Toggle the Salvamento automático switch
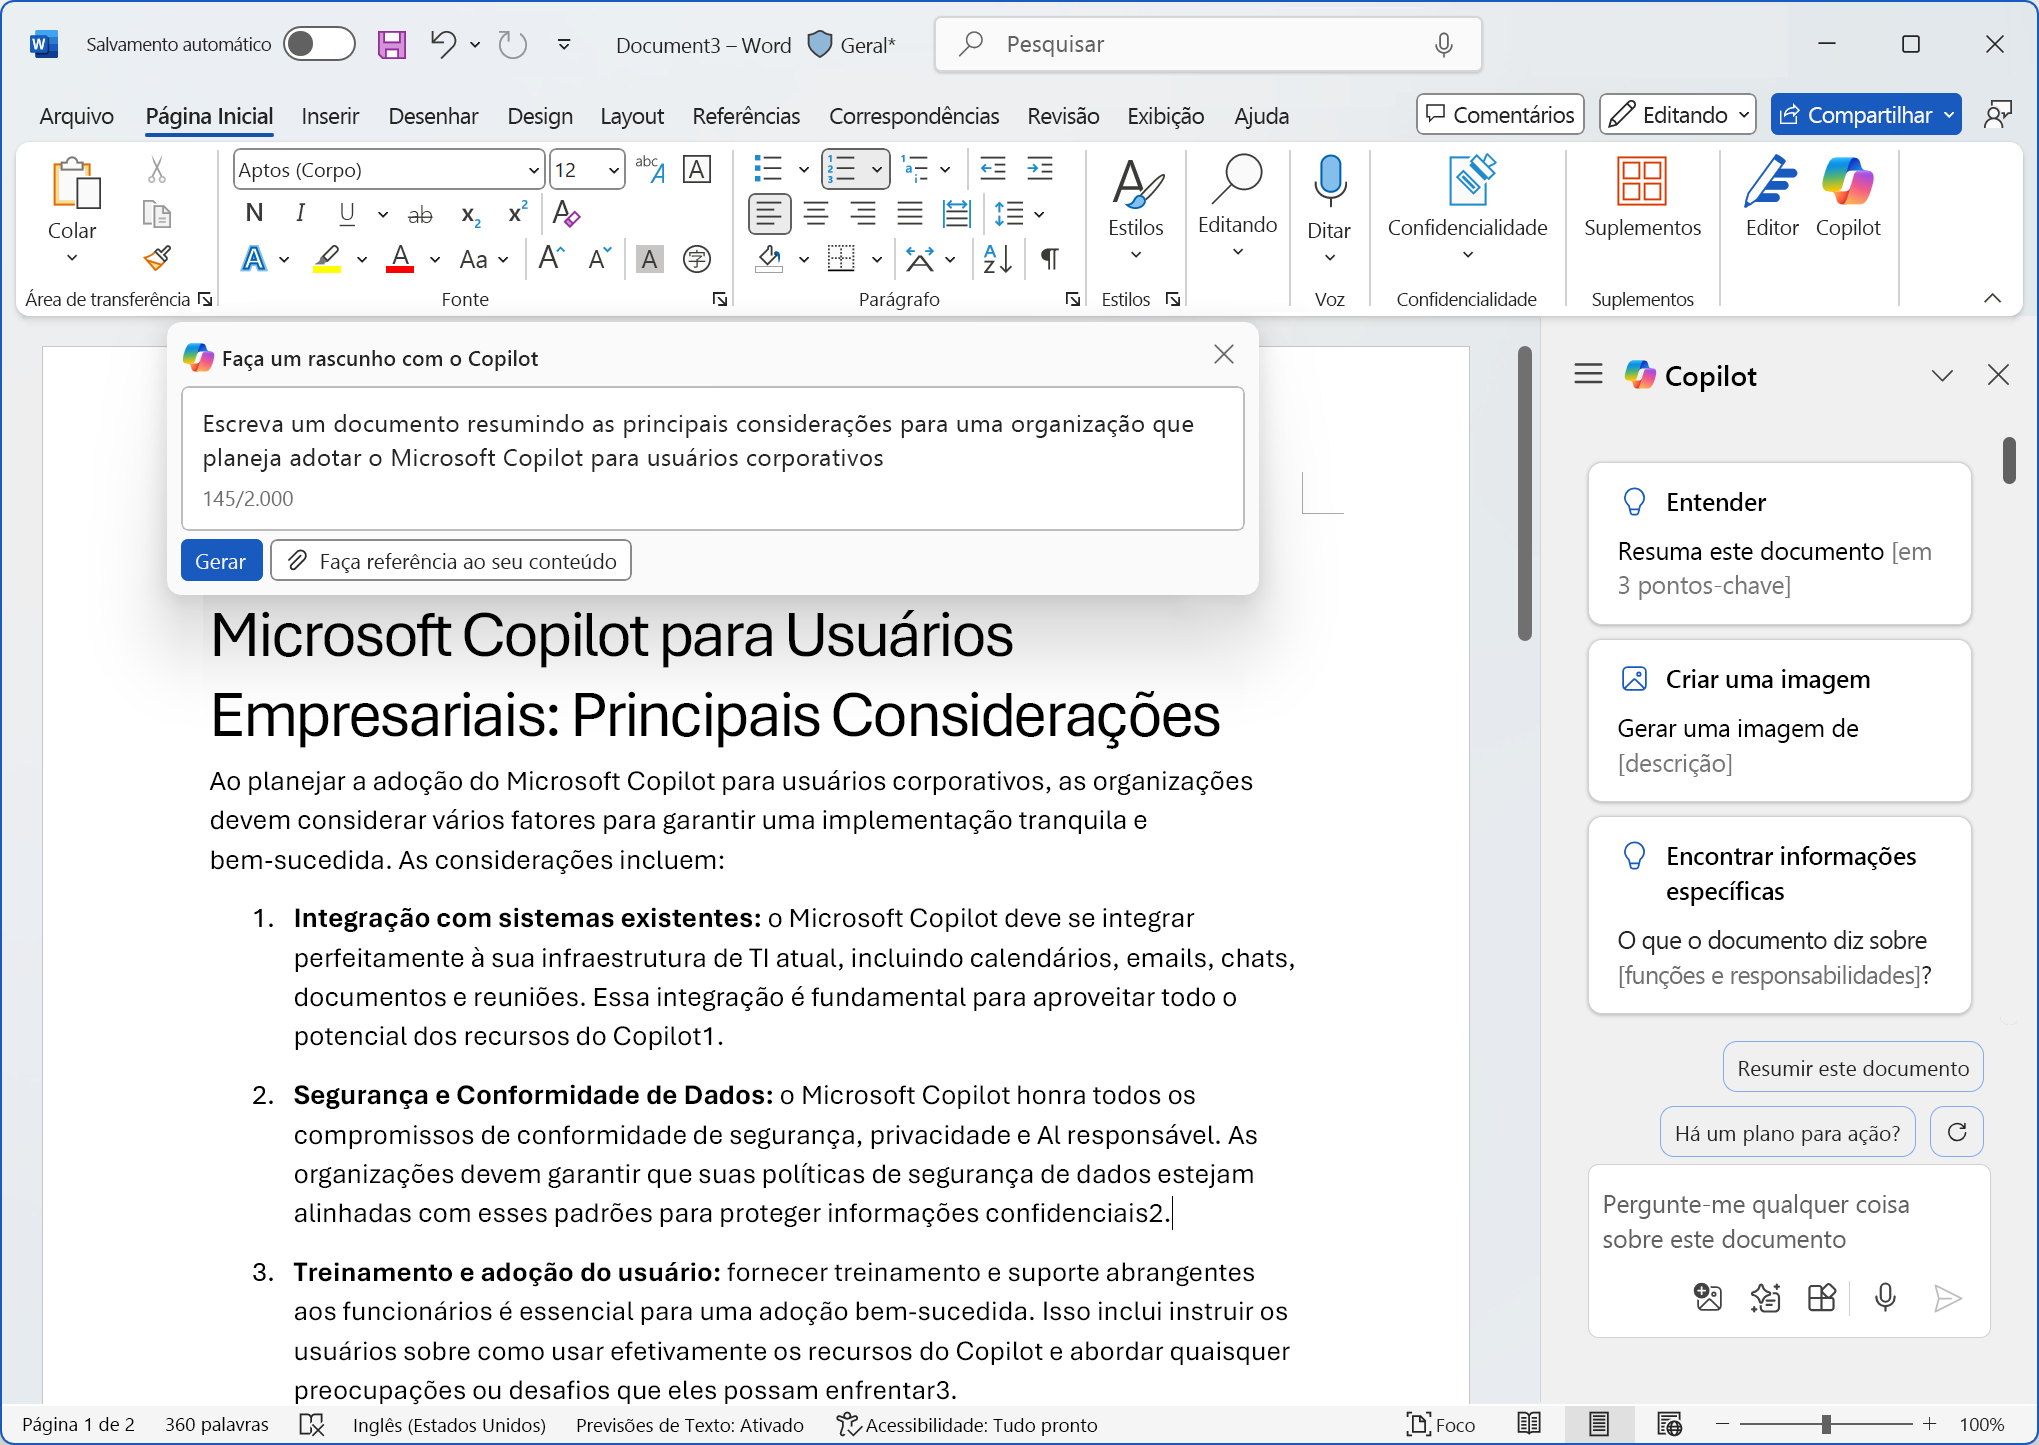The image size is (2039, 1445). click(x=319, y=44)
